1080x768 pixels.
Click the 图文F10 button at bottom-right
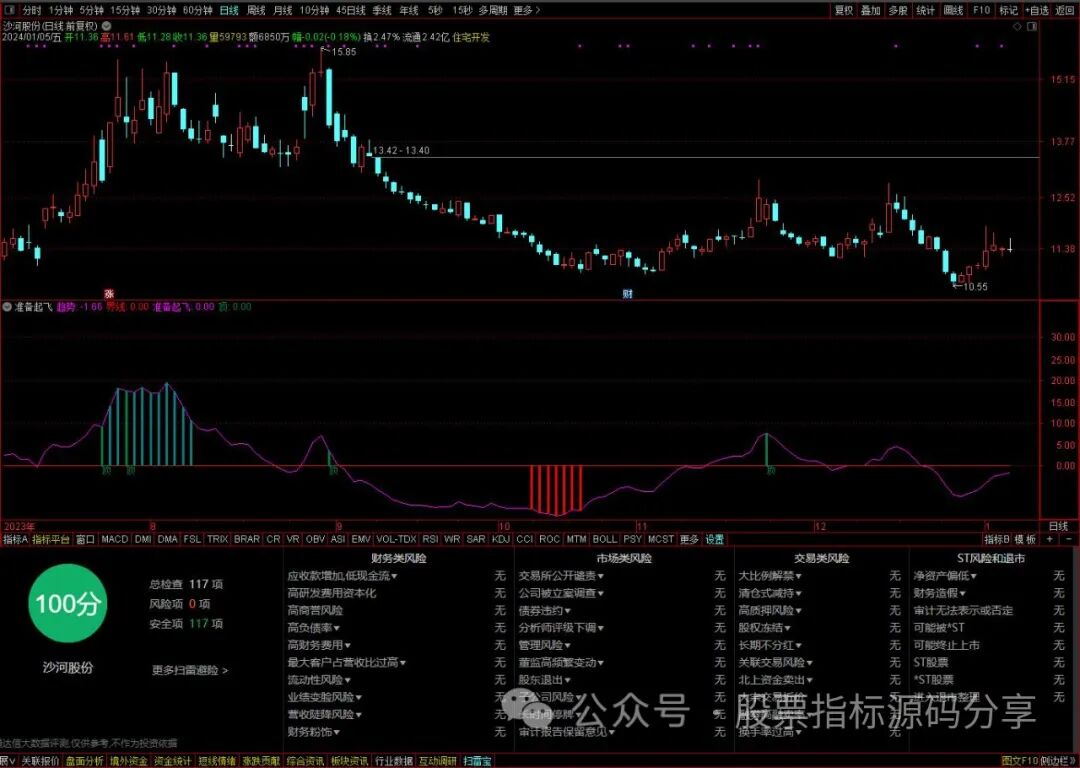1020,761
